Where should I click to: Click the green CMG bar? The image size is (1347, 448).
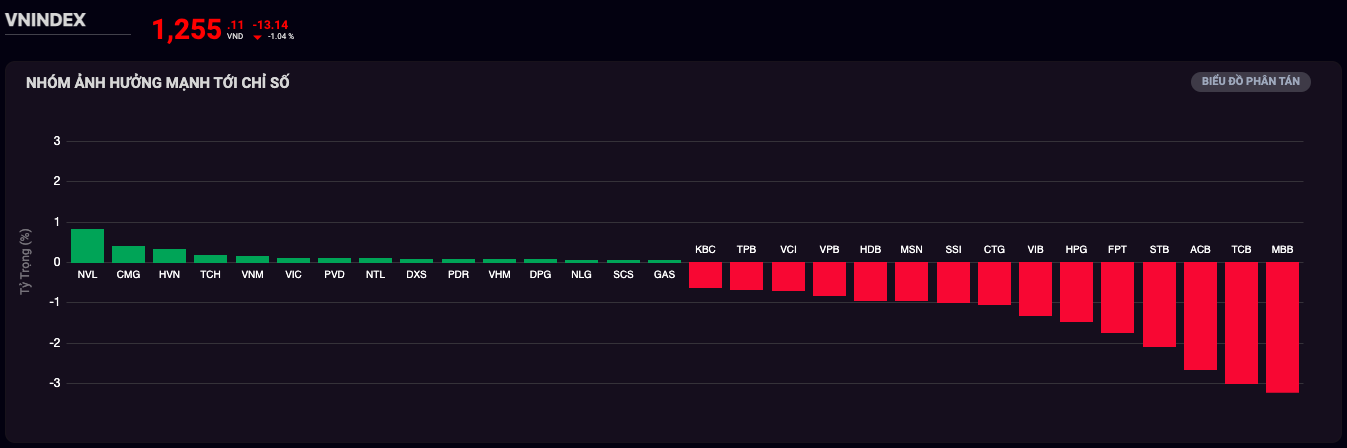coord(128,254)
